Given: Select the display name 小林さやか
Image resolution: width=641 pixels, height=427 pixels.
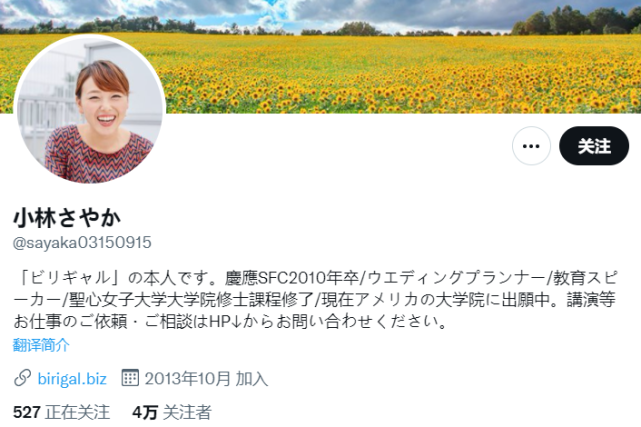Looking at the screenshot, I should click(x=67, y=217).
